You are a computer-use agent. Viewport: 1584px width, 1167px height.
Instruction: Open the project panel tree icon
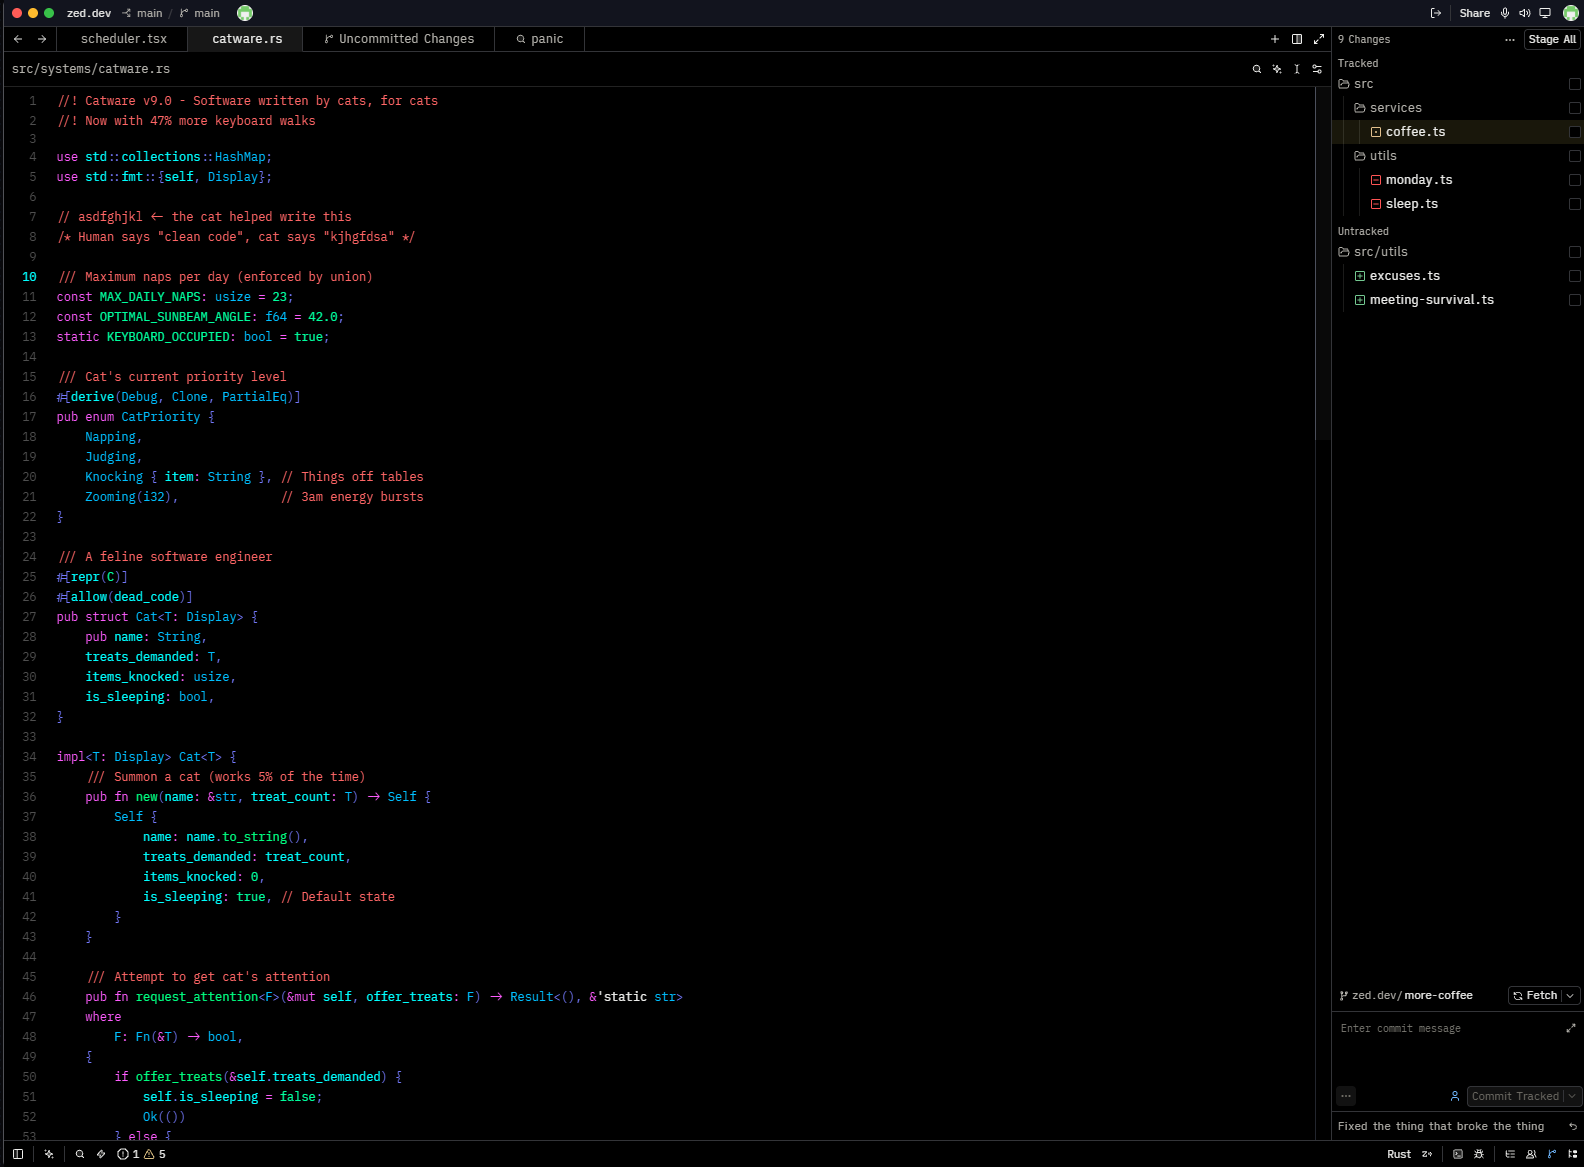click(x=1573, y=1154)
